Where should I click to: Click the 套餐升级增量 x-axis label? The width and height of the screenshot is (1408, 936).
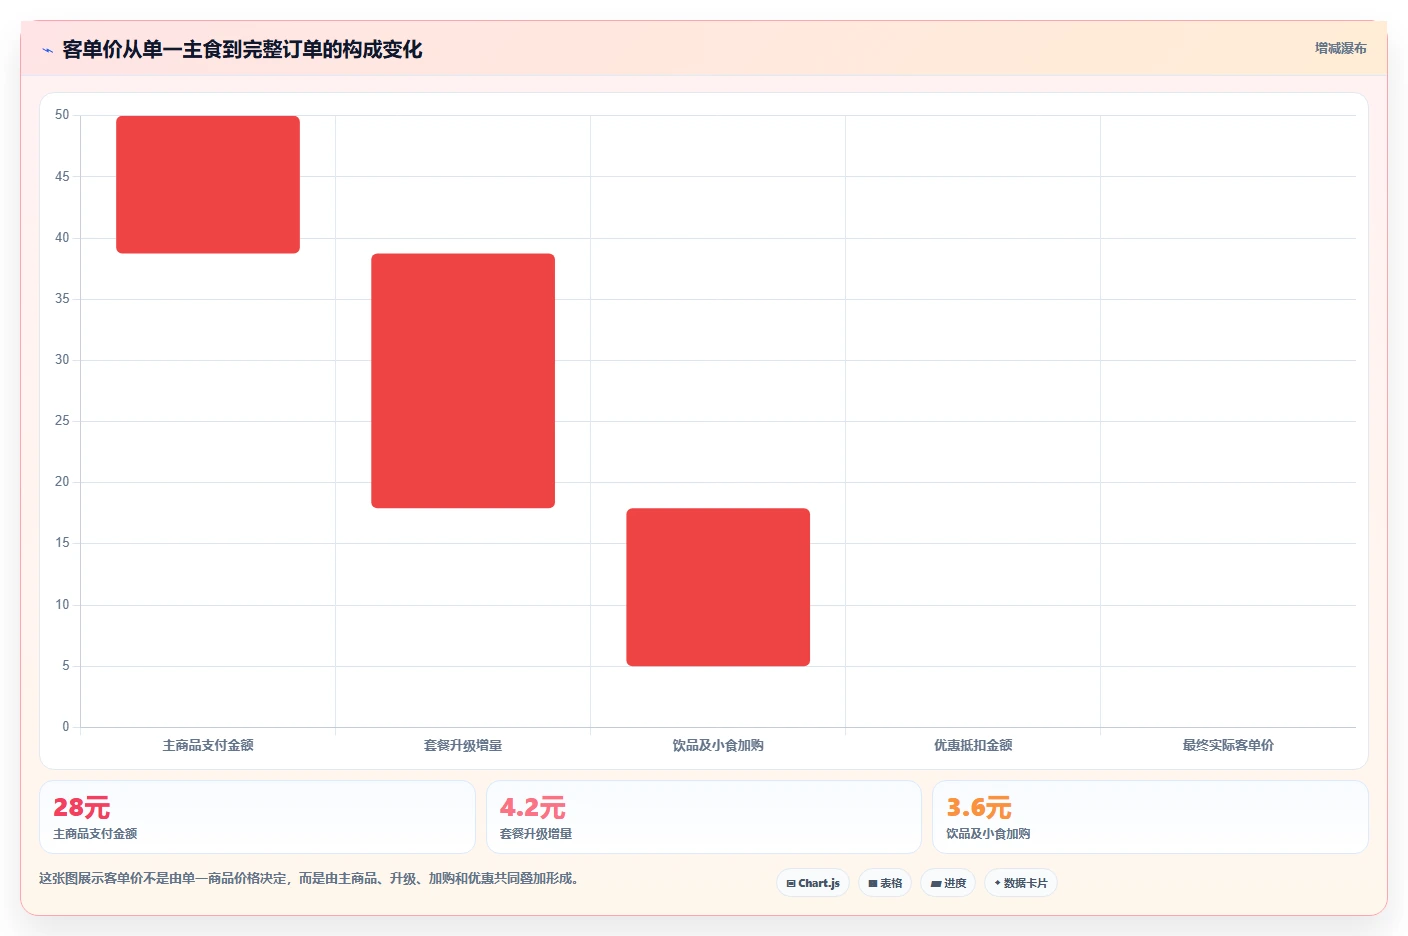point(463,745)
